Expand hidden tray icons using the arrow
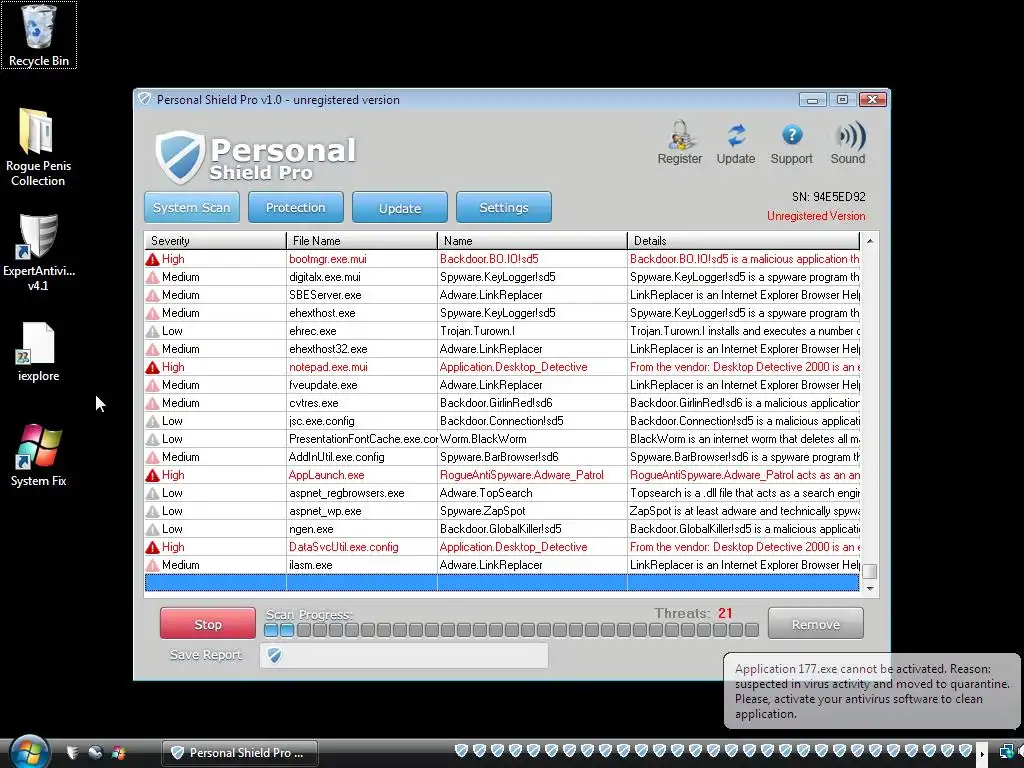This screenshot has width=1024, height=768. pos(982,754)
